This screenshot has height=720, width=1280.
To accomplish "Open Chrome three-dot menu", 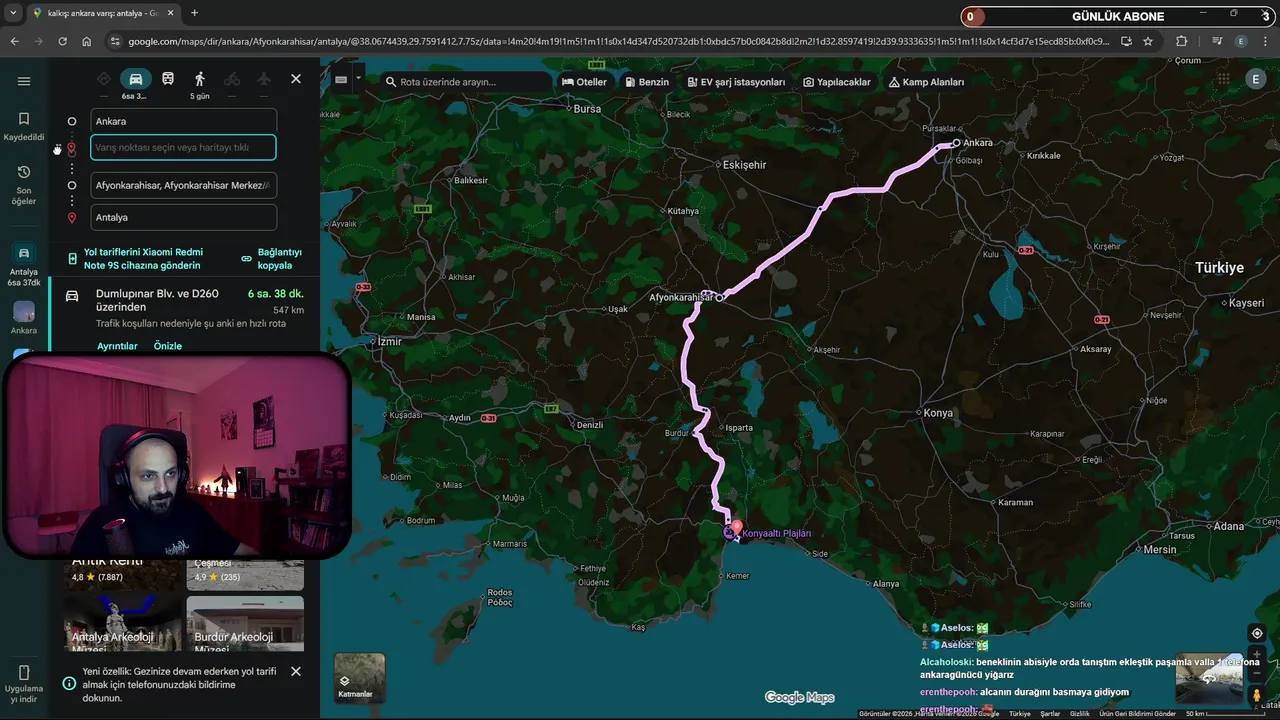I will point(1267,41).
